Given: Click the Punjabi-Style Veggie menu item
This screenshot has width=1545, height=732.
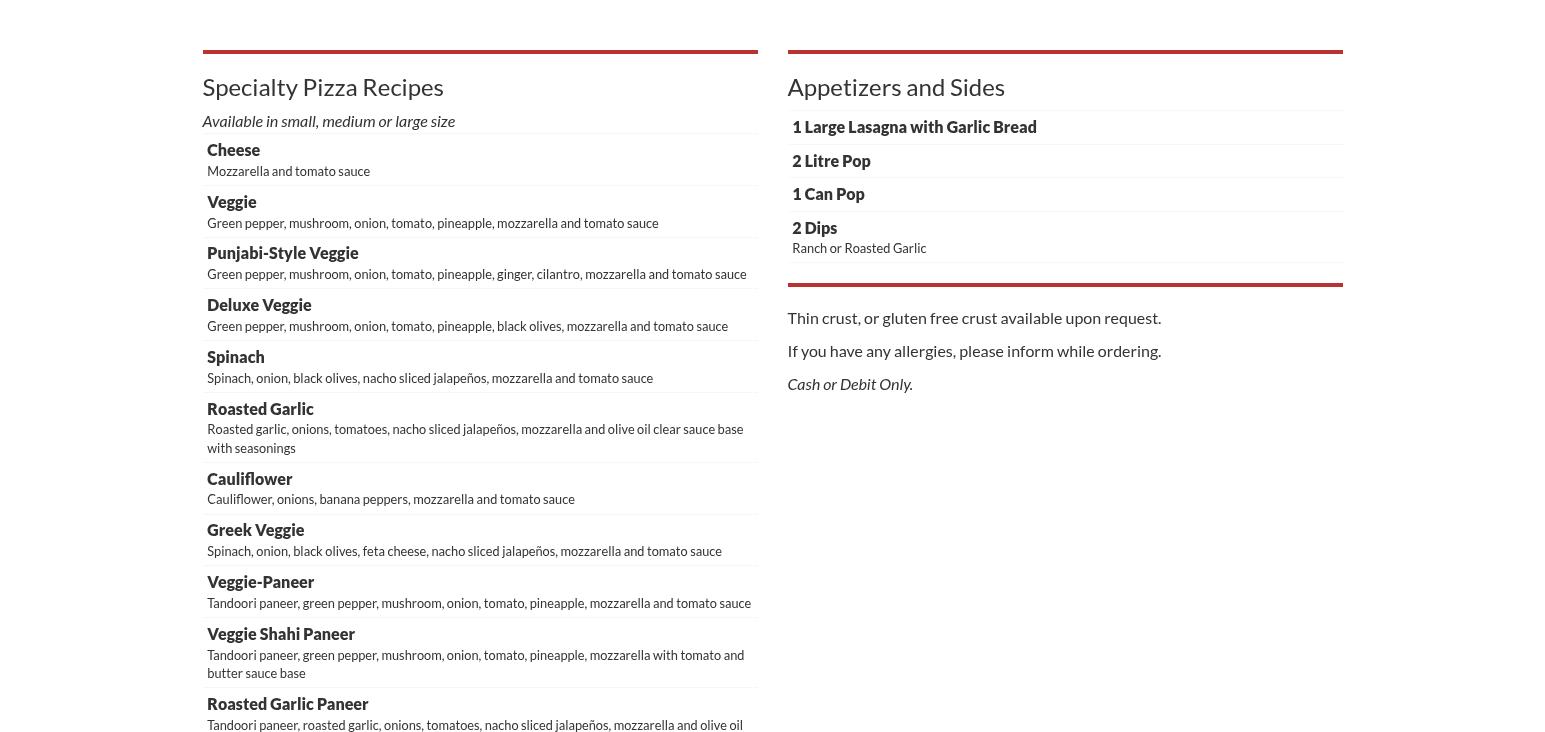Looking at the screenshot, I should click(x=282, y=253).
